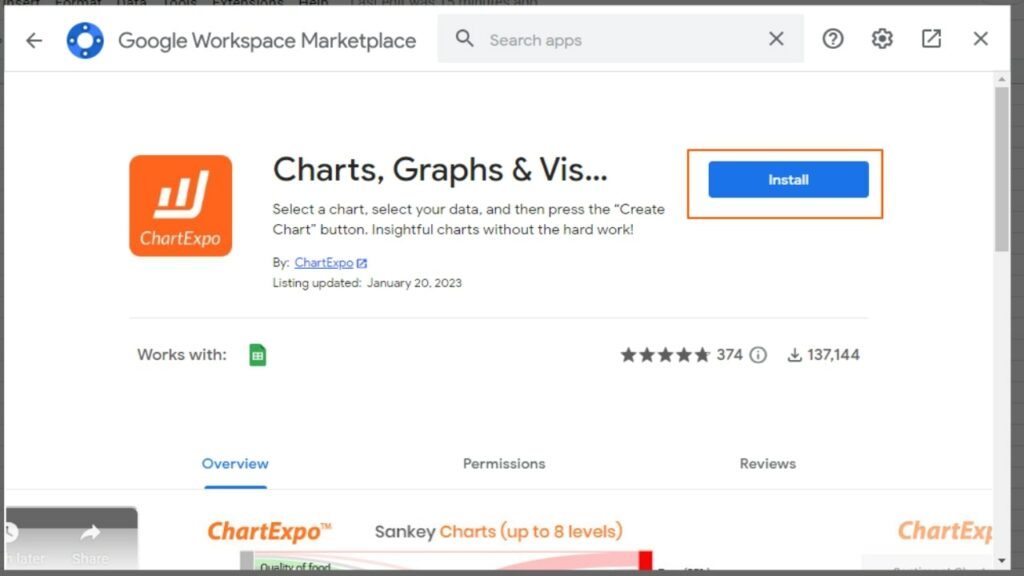
Task: Switch to the Reviews tab
Action: [x=767, y=464]
